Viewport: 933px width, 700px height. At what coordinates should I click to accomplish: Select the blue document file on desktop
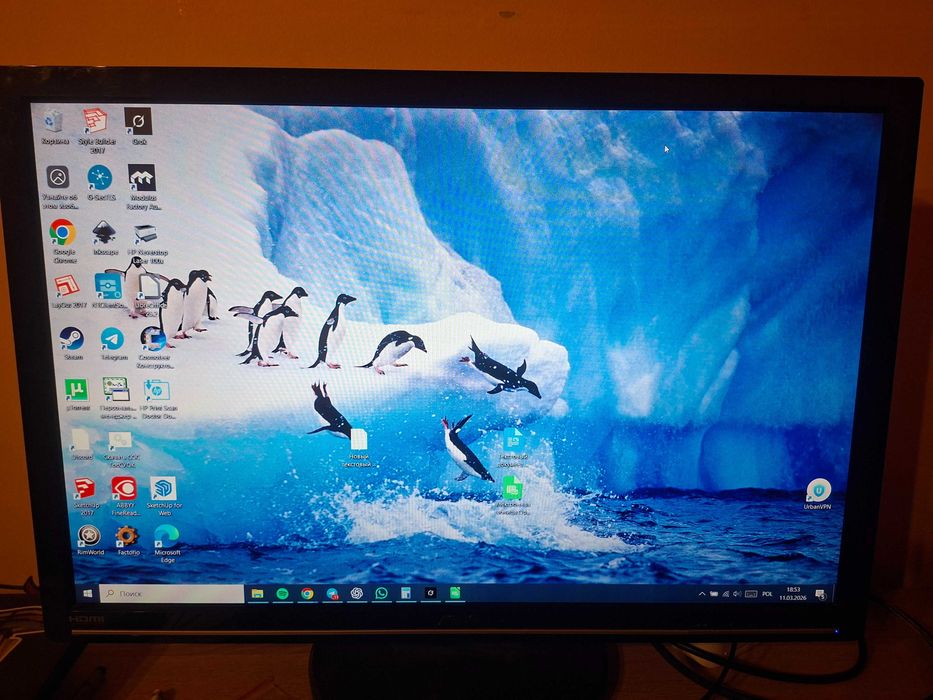(512, 448)
